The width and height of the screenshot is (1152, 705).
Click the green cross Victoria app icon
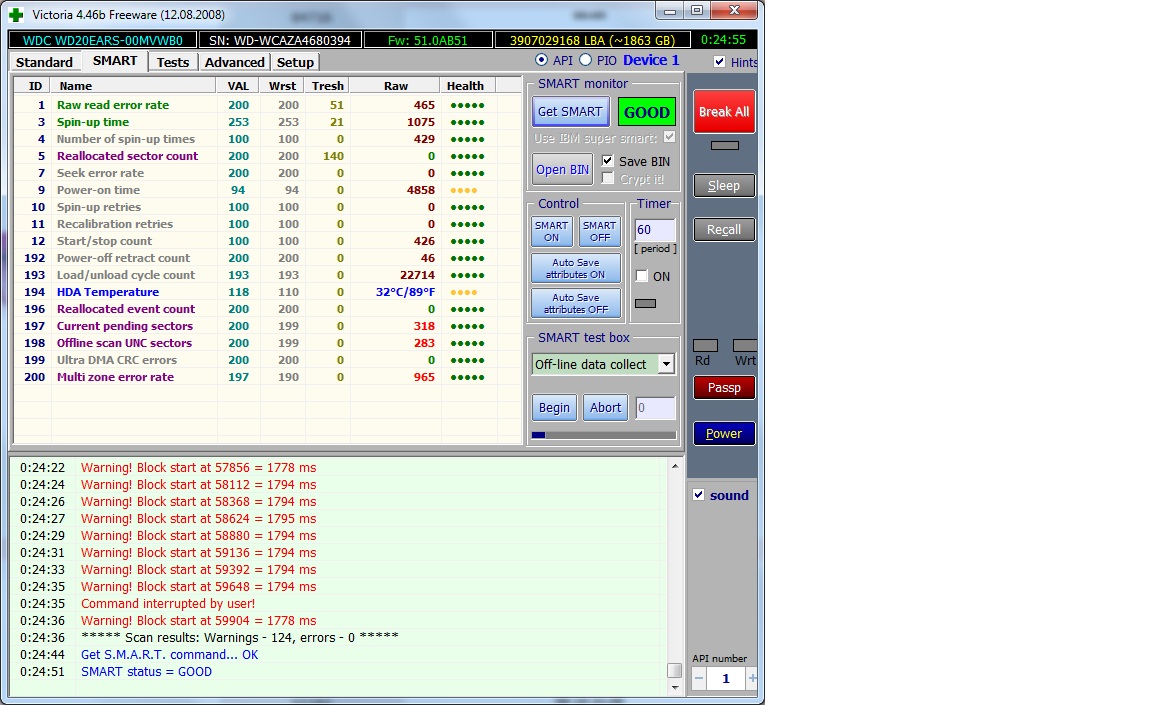coord(16,14)
